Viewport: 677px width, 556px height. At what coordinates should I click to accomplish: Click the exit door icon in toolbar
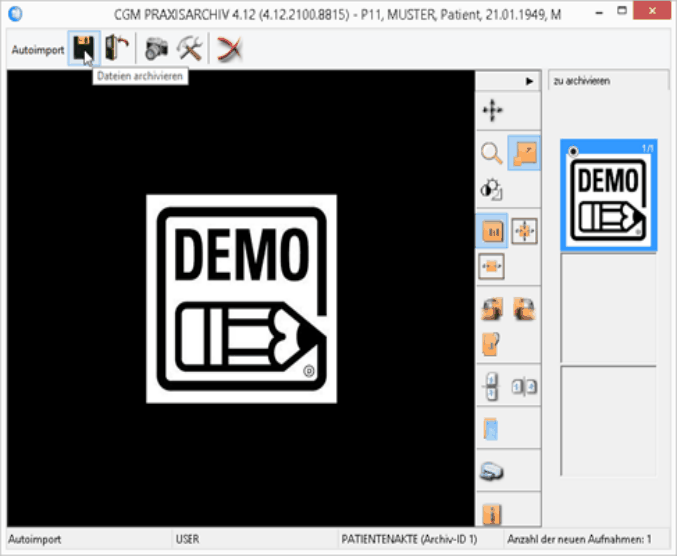coord(117,48)
